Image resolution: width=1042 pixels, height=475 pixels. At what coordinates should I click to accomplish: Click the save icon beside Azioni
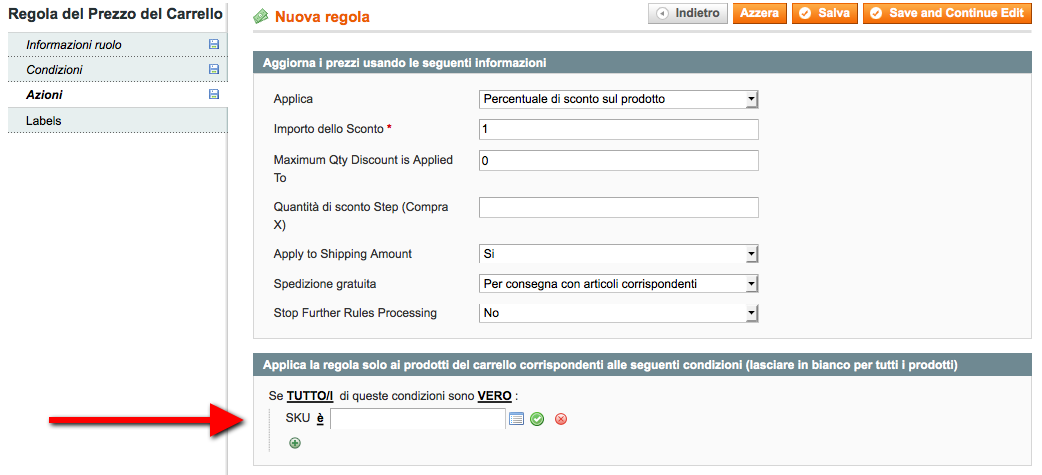click(x=213, y=95)
